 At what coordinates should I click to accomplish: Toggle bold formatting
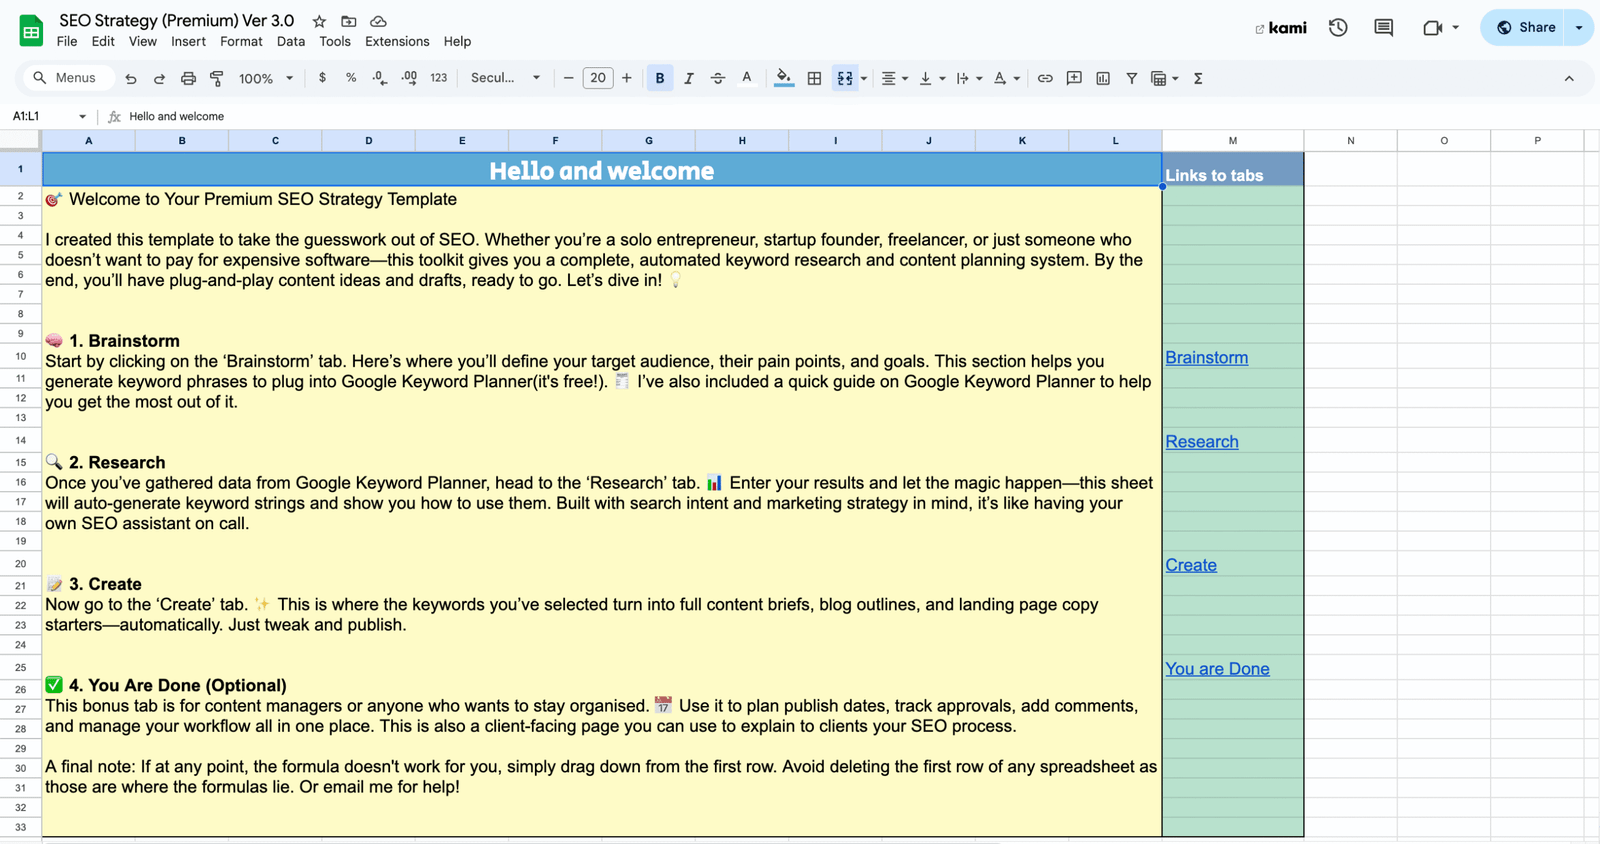click(x=659, y=78)
